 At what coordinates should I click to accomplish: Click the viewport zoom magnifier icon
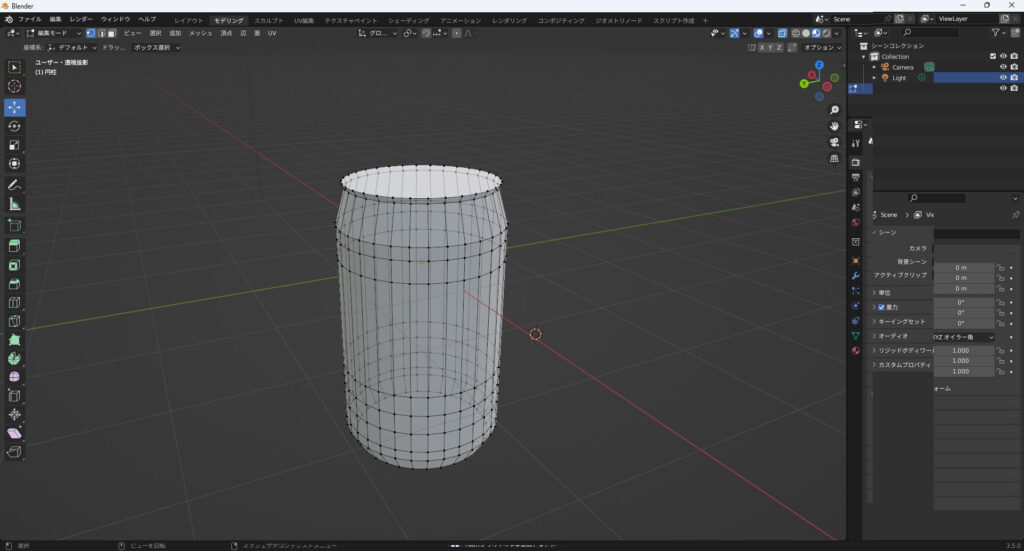pyautogui.click(x=834, y=110)
